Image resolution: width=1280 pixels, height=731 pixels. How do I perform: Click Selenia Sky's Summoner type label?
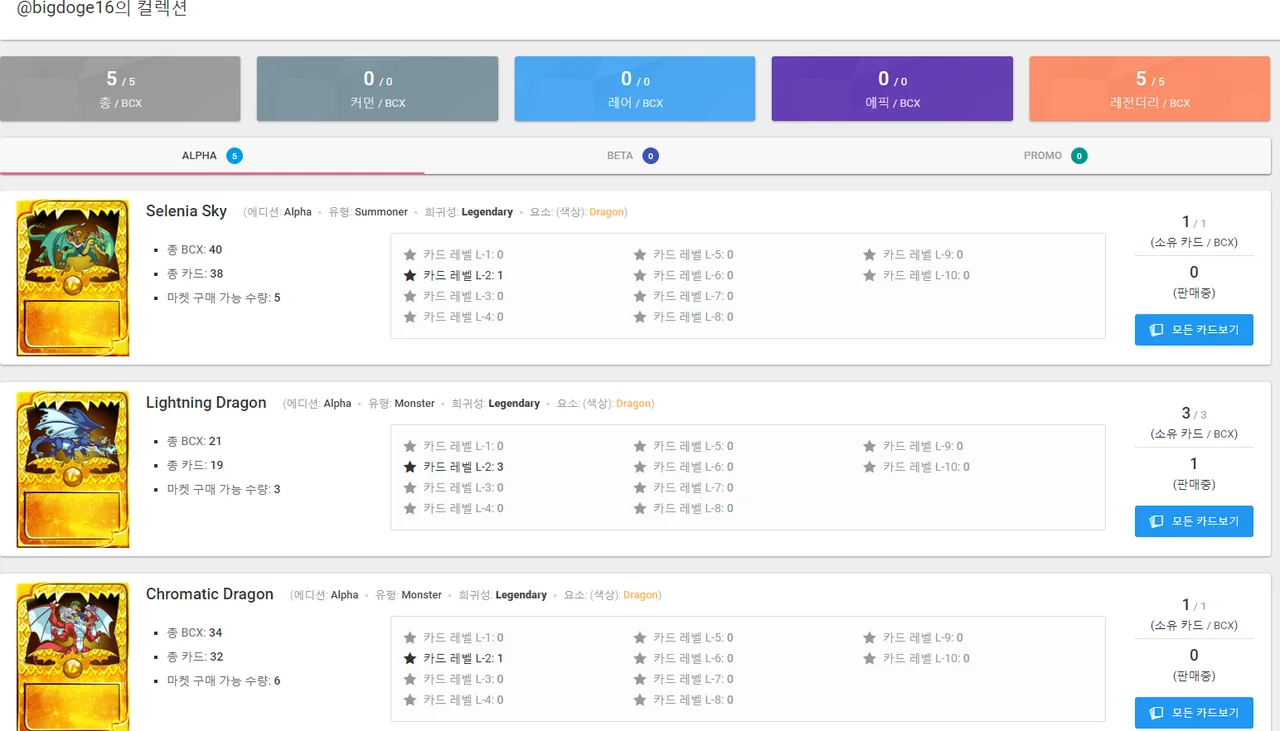point(381,212)
